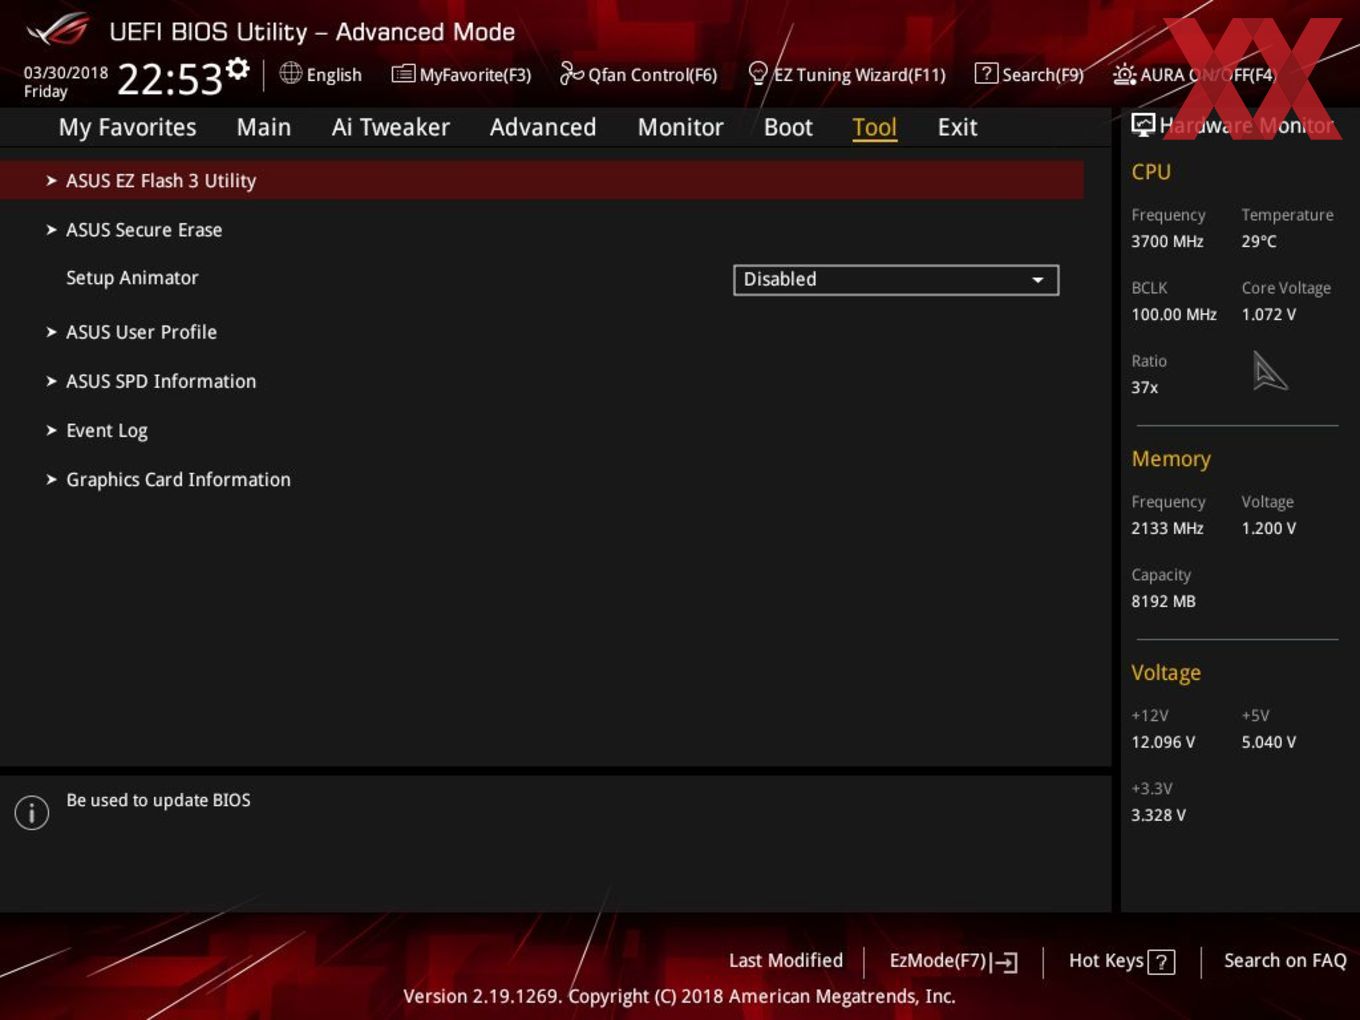
Task: Open Qfan Control fan icon
Action: (571, 73)
